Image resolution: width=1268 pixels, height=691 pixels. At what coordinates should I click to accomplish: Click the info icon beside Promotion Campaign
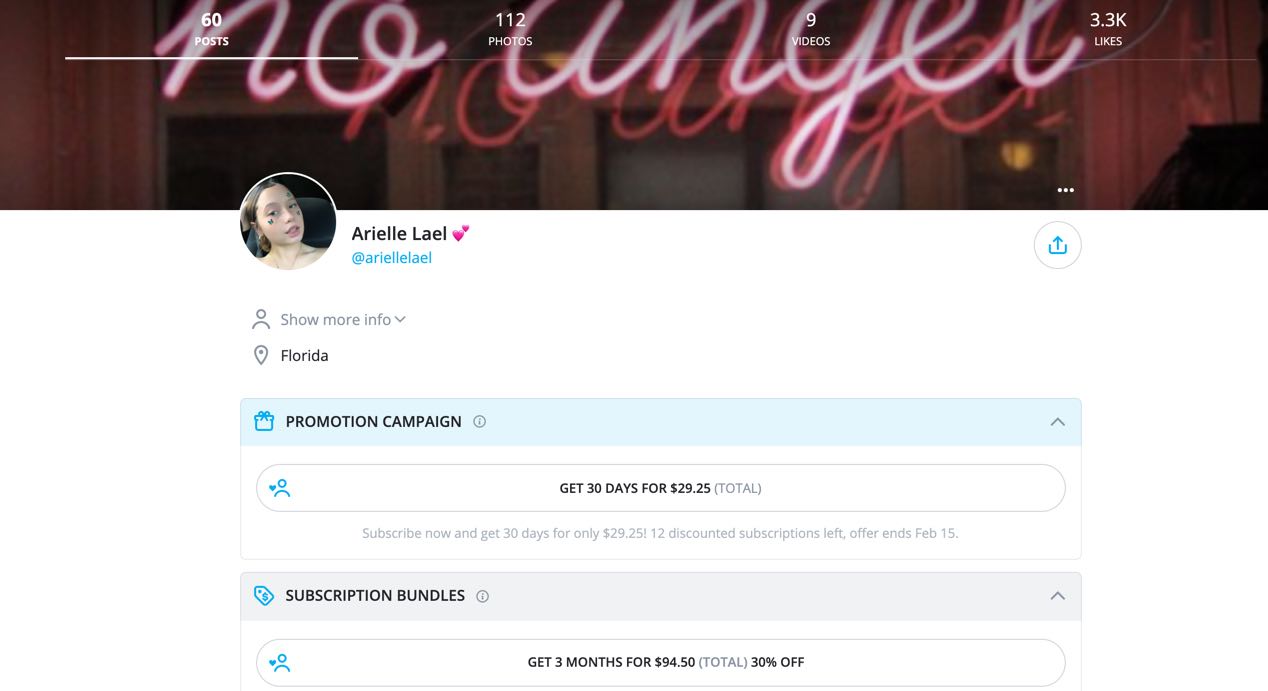[479, 422]
